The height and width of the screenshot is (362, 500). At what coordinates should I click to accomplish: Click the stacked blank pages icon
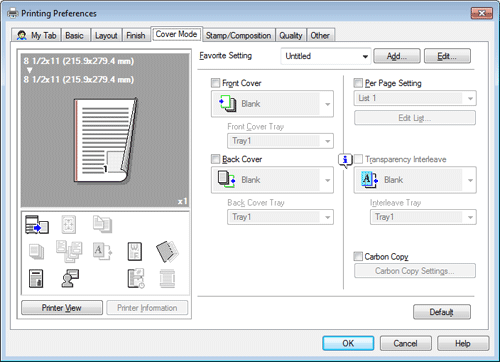[36, 251]
